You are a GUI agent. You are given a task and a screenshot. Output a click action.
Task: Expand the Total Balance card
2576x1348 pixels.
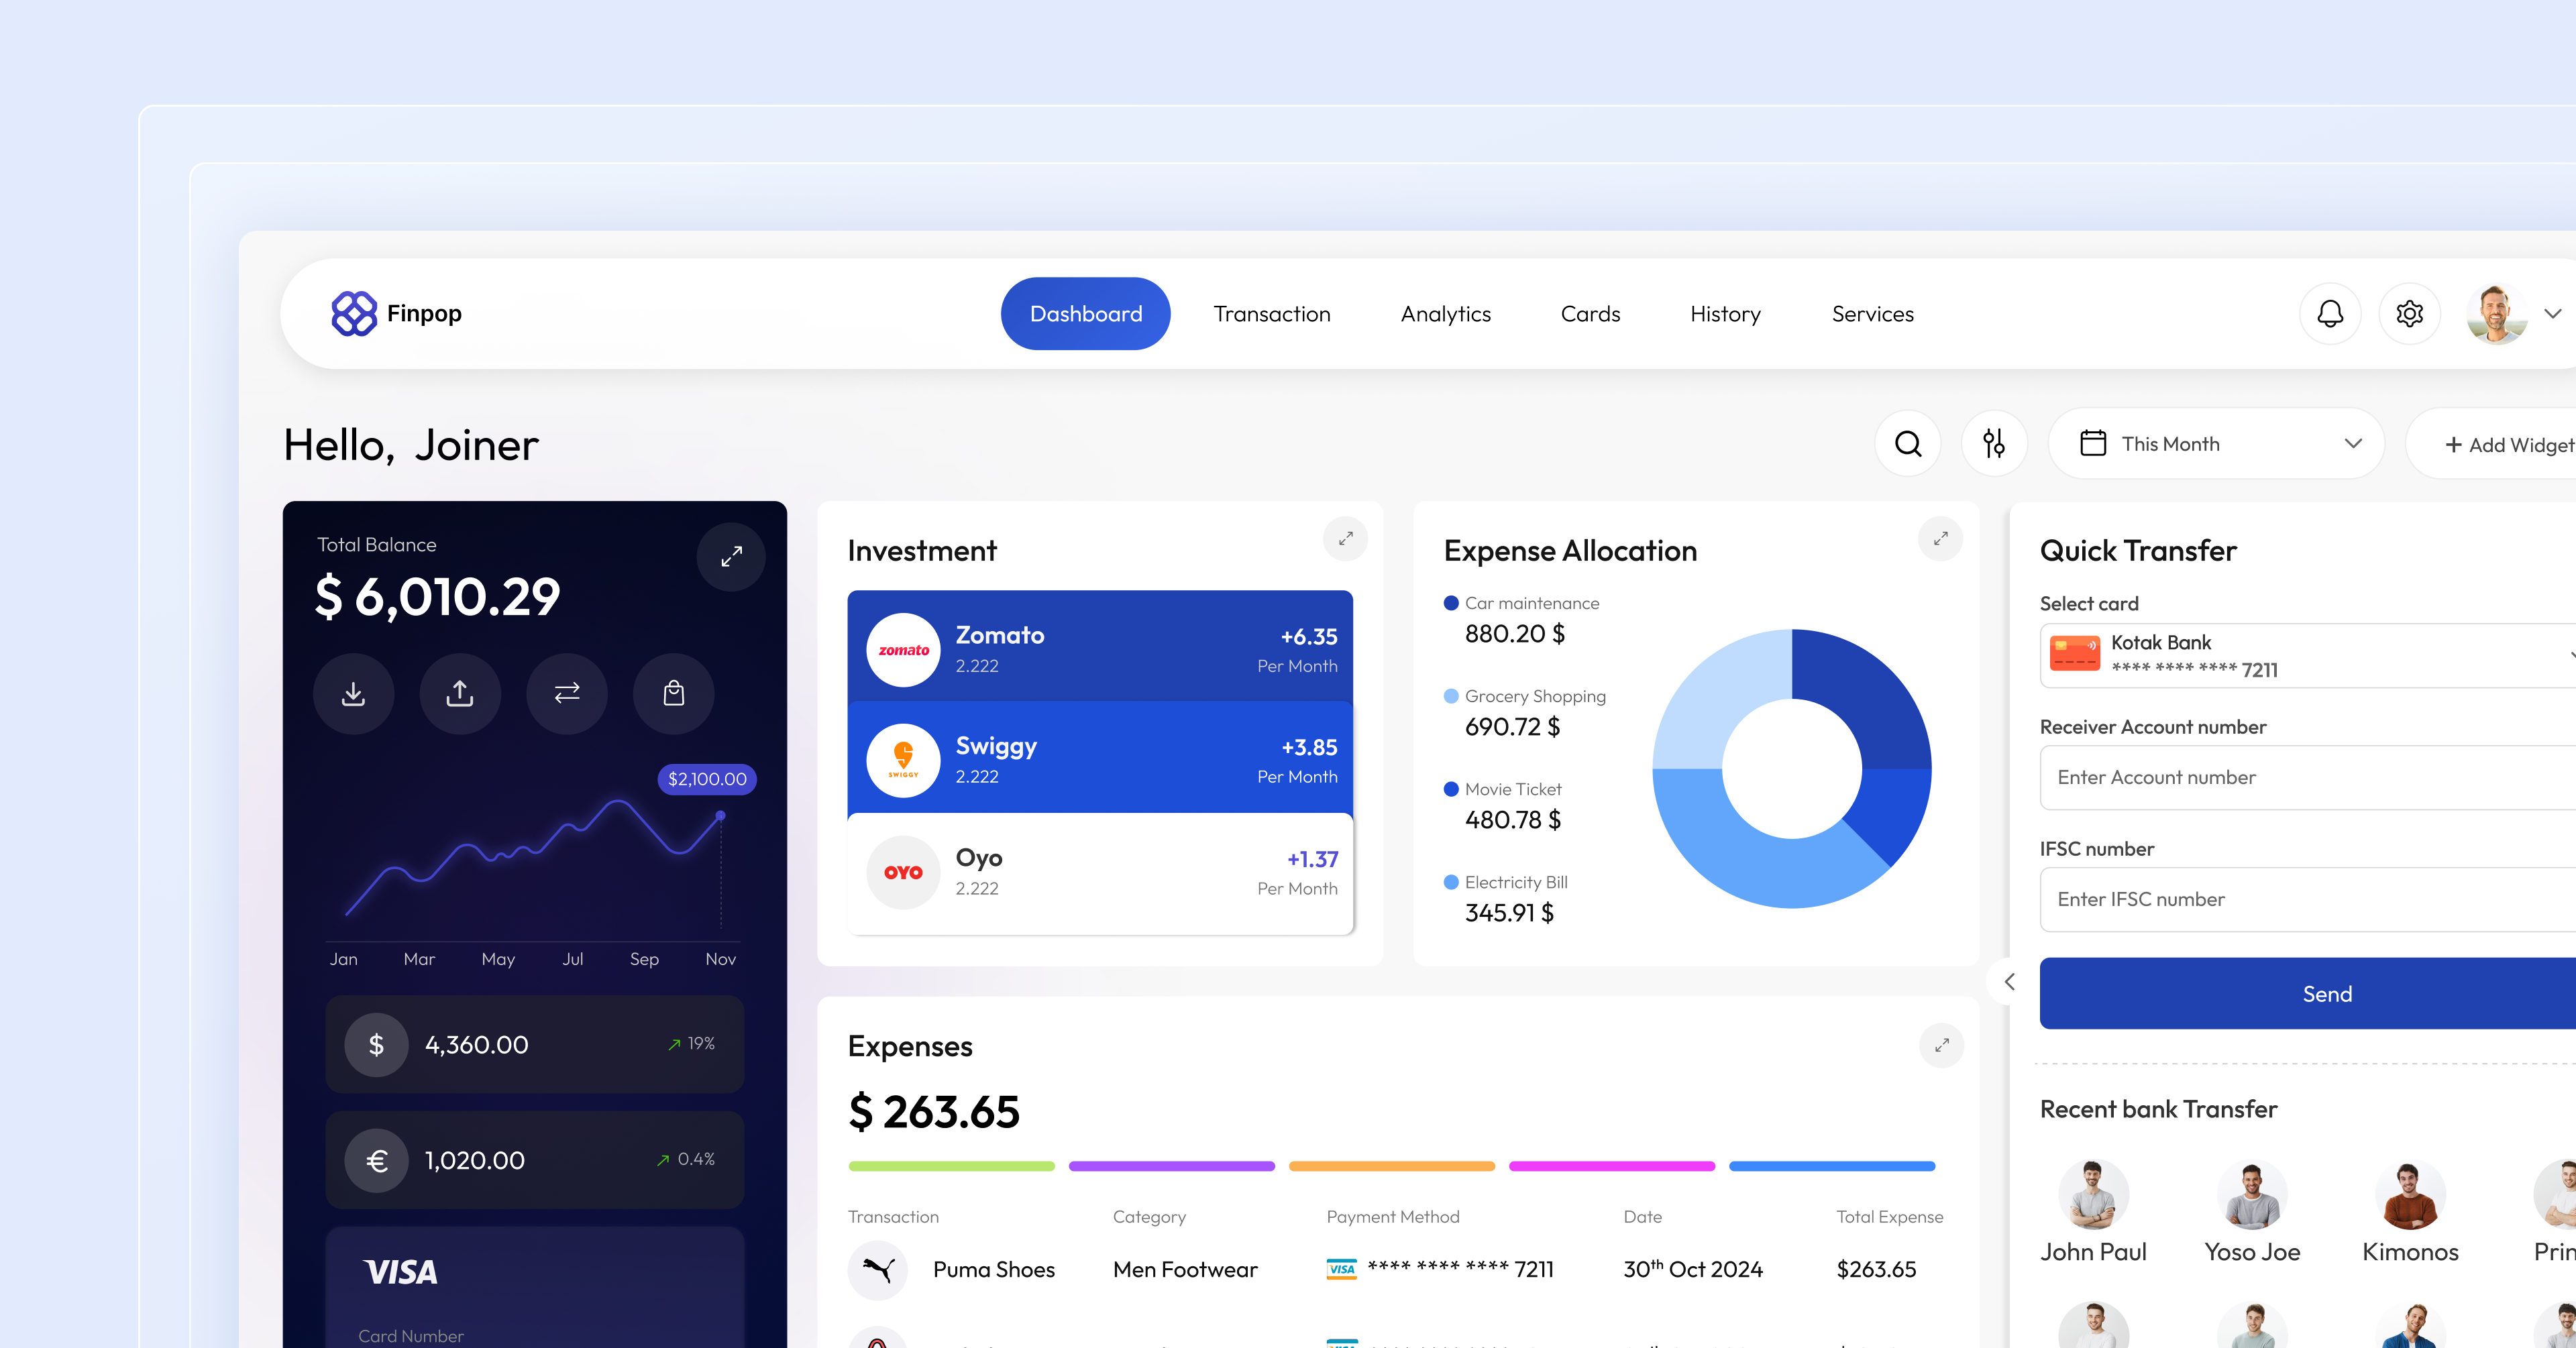731,557
